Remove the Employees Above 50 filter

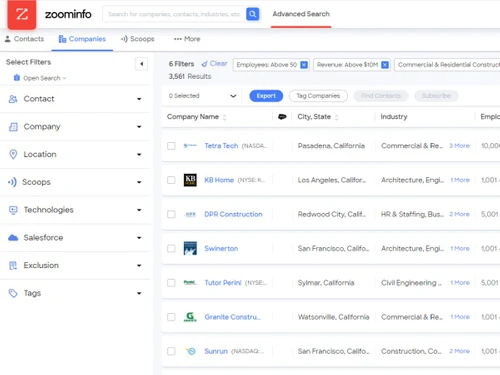point(304,65)
